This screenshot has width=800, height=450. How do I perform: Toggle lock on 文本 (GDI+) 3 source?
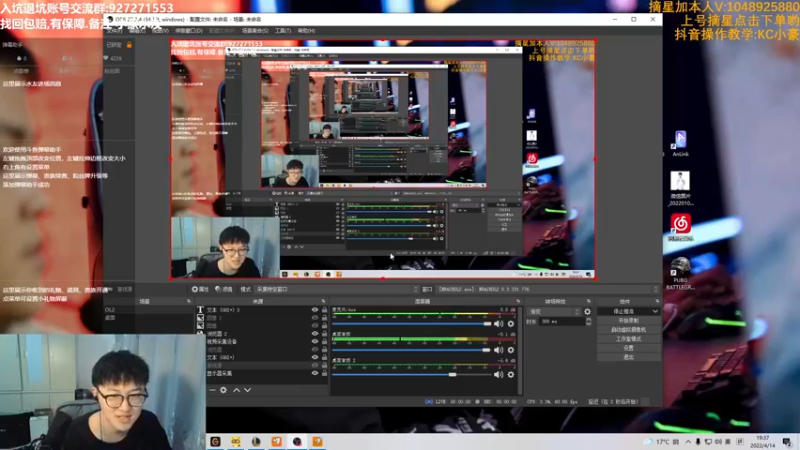pos(324,310)
